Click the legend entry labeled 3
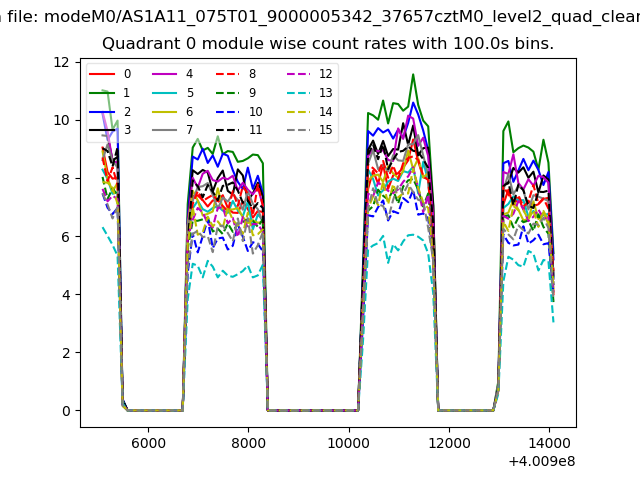Viewport: 640px width, 480px height. point(110,130)
